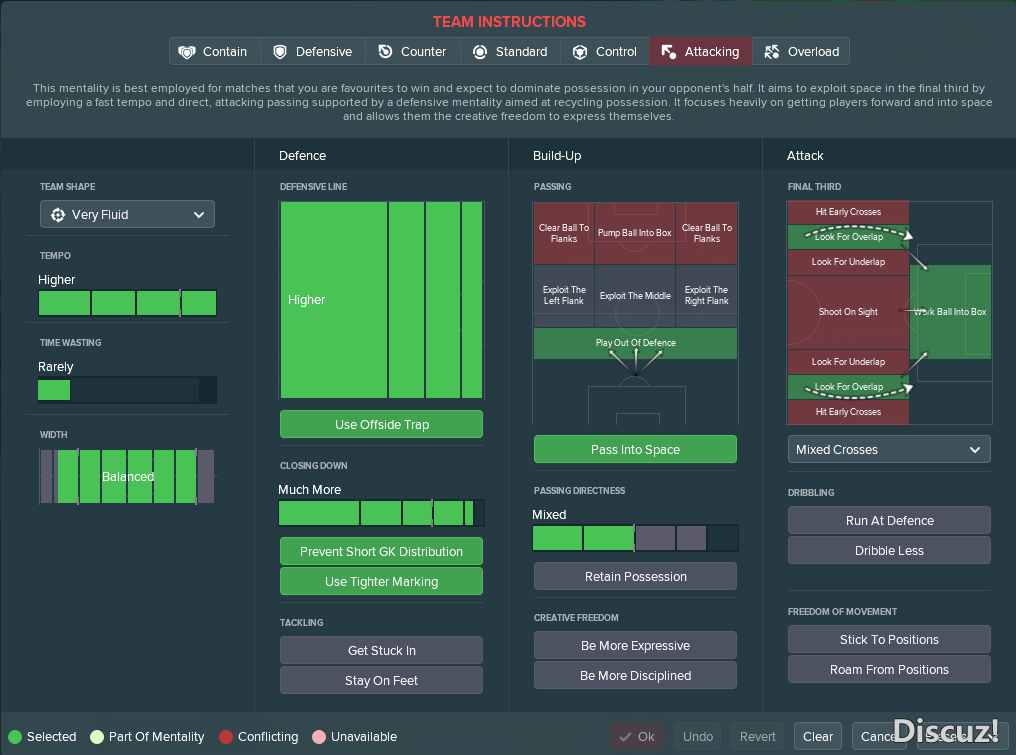
Task: Select the top Hit Early Crosses zone
Action: tap(848, 212)
